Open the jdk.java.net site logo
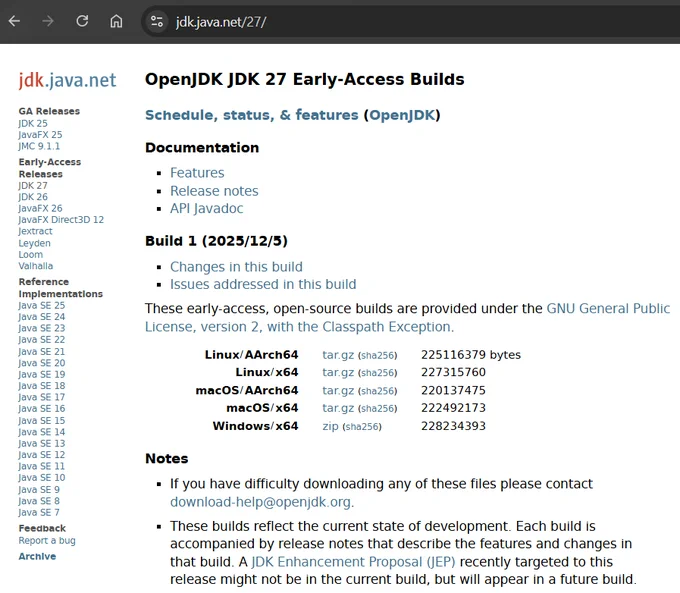 pos(67,80)
